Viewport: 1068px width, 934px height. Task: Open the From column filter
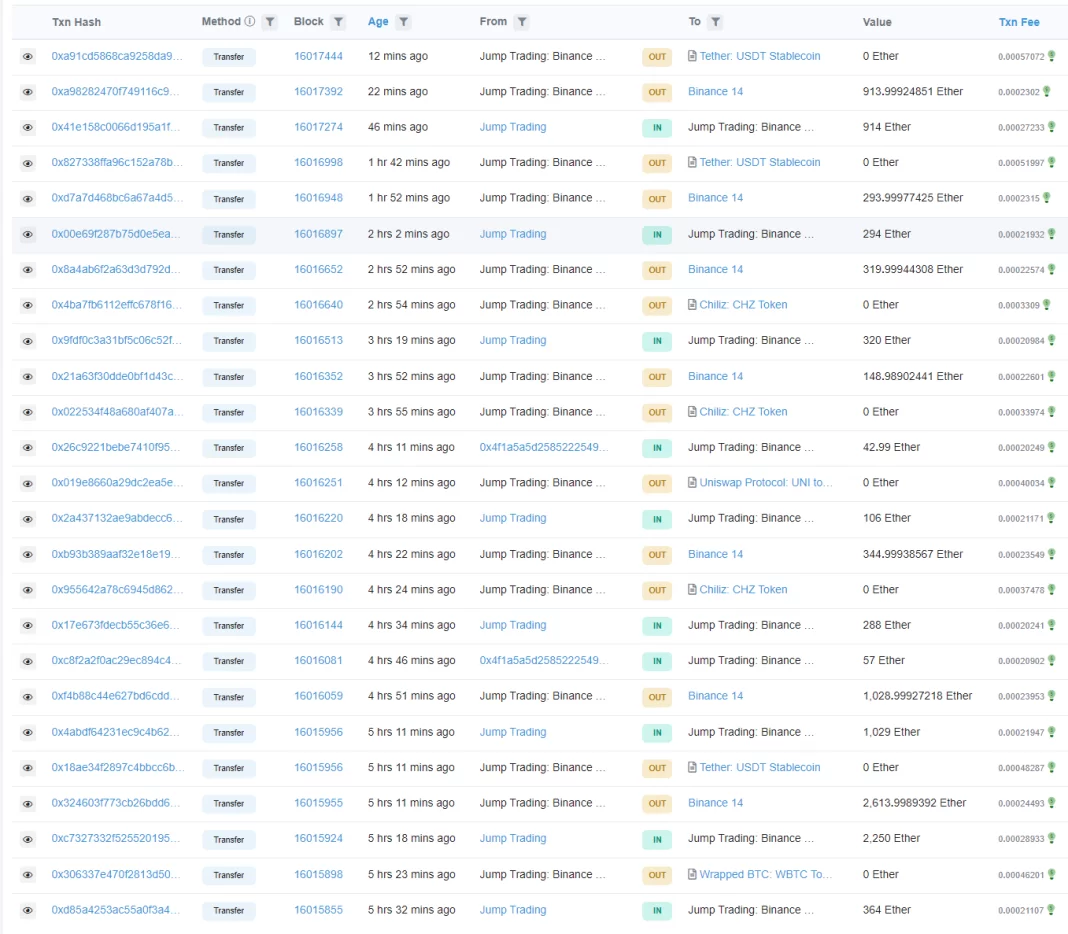(x=522, y=22)
